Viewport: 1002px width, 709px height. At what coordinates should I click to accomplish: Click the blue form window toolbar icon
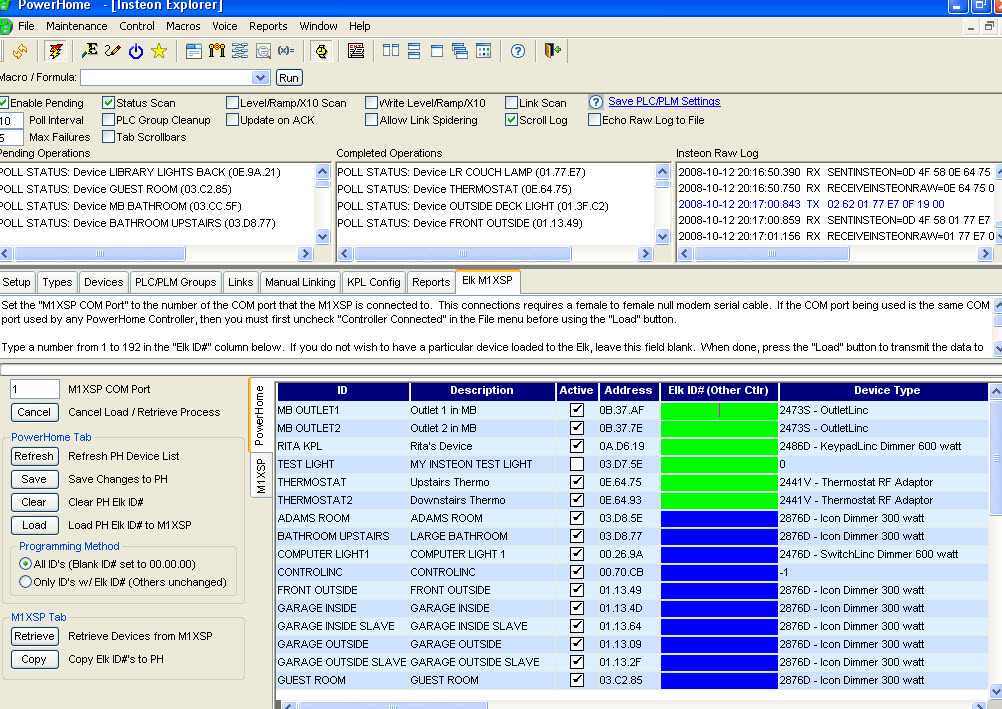coord(194,51)
